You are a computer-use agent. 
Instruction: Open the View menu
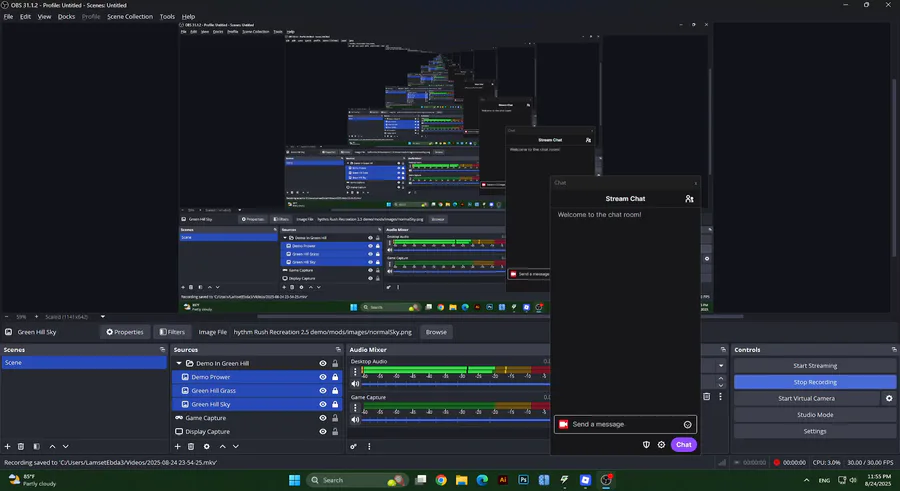pyautogui.click(x=44, y=17)
